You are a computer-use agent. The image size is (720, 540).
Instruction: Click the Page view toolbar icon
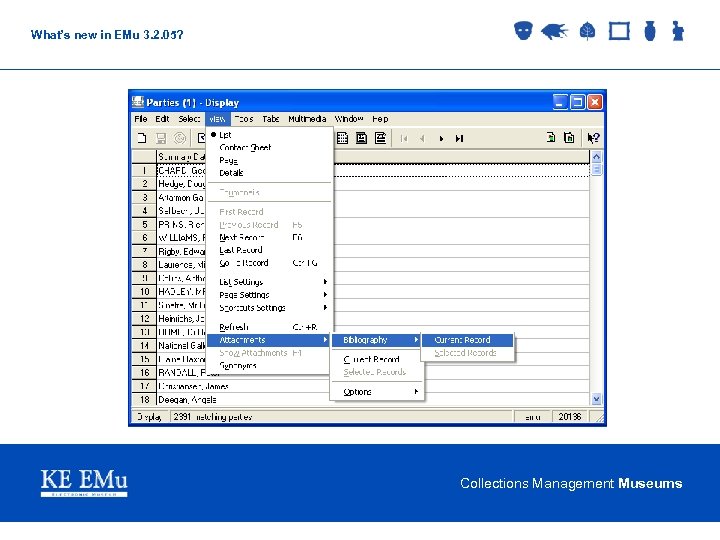[380, 138]
